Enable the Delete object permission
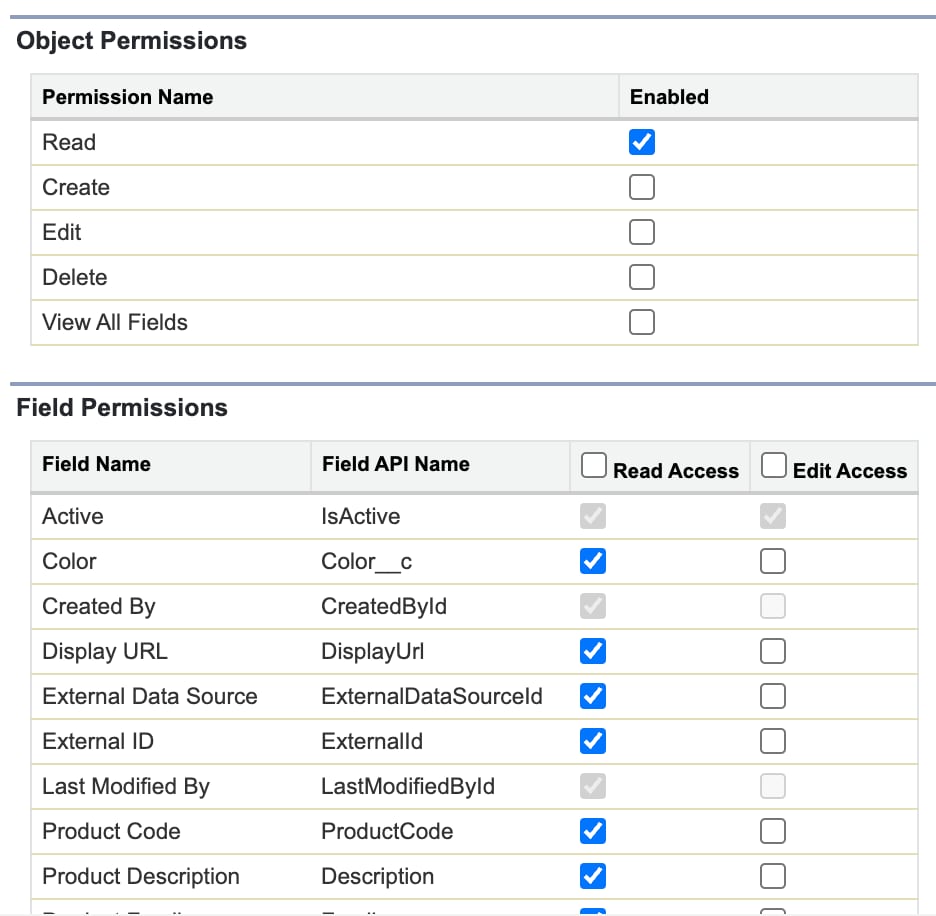The width and height of the screenshot is (936, 916). [x=642, y=277]
